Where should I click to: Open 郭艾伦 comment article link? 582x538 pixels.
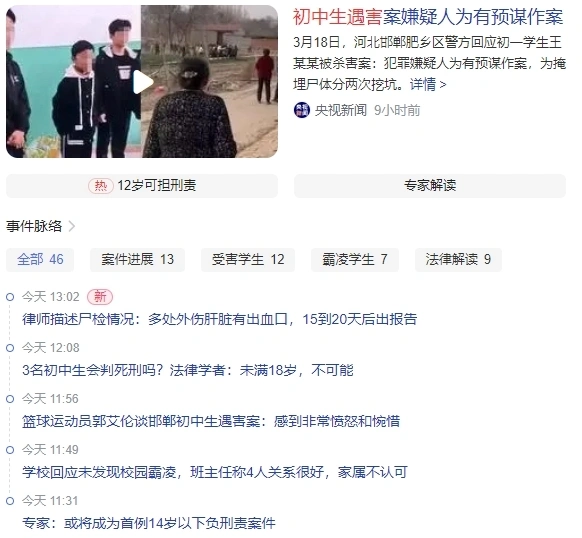coord(211,421)
